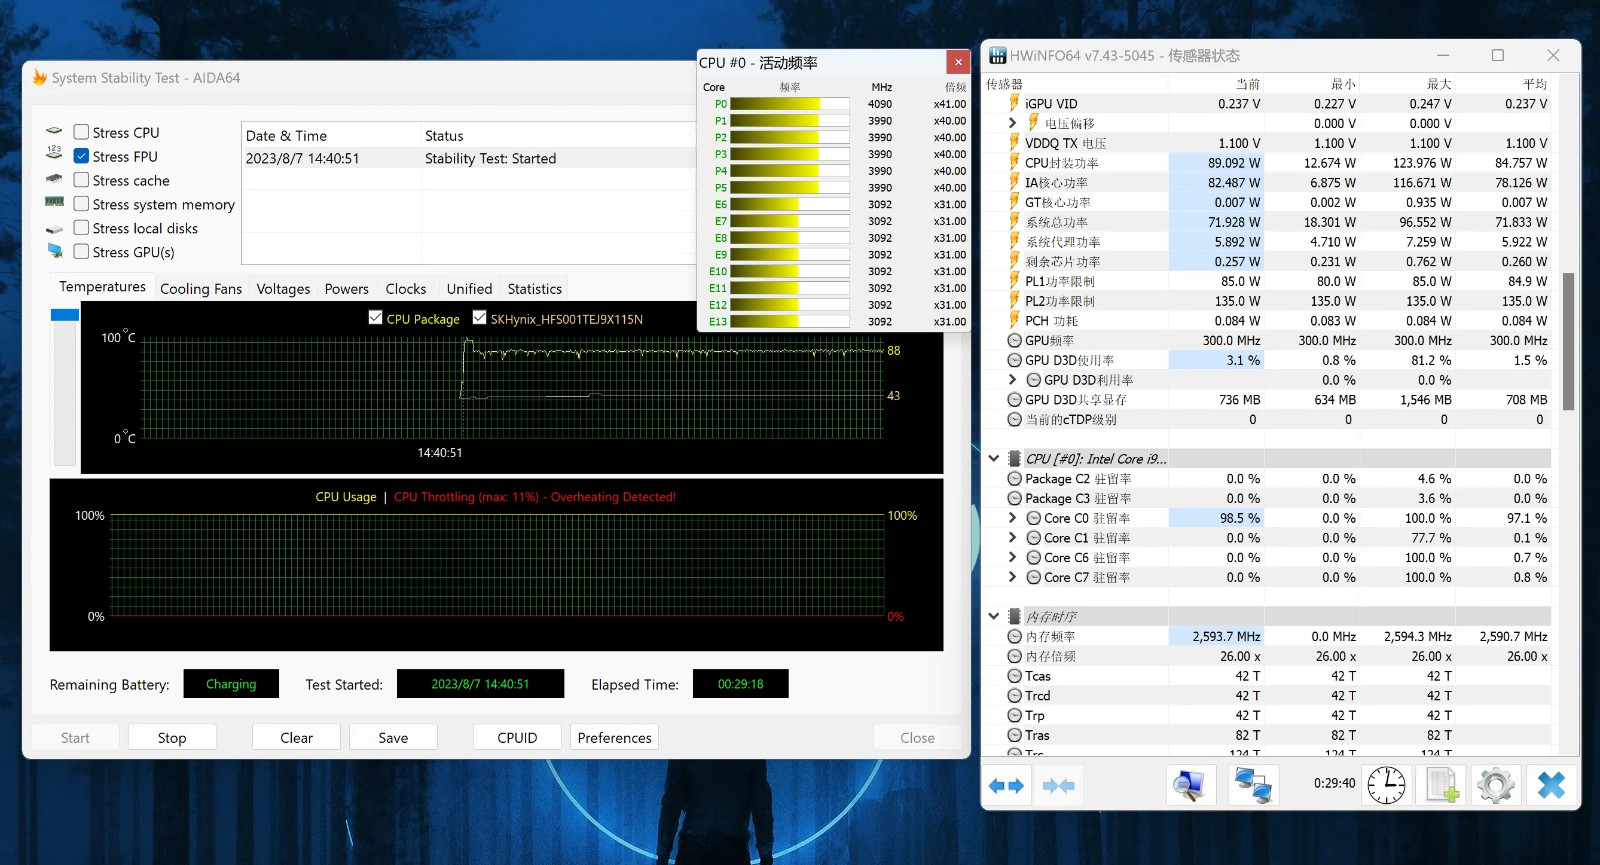
Task: Click expand columns arrows icon in HWiNFO
Action: (1006, 786)
